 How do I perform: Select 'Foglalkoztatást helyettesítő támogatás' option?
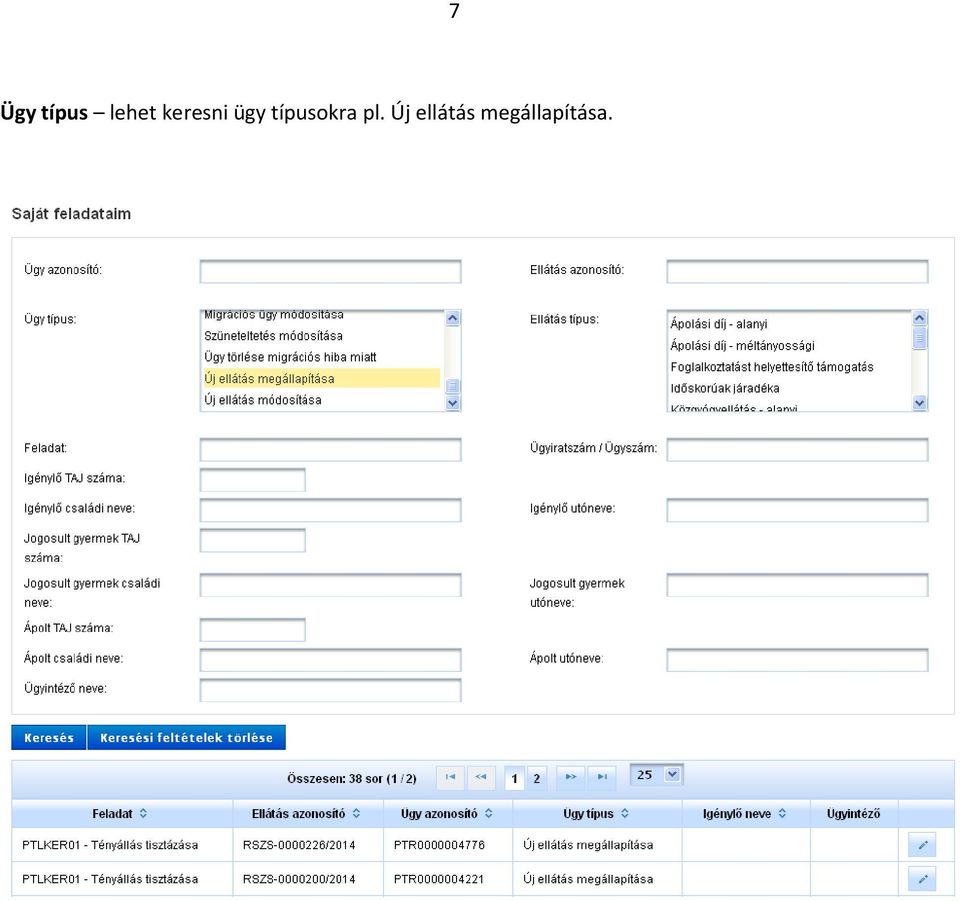(789, 367)
